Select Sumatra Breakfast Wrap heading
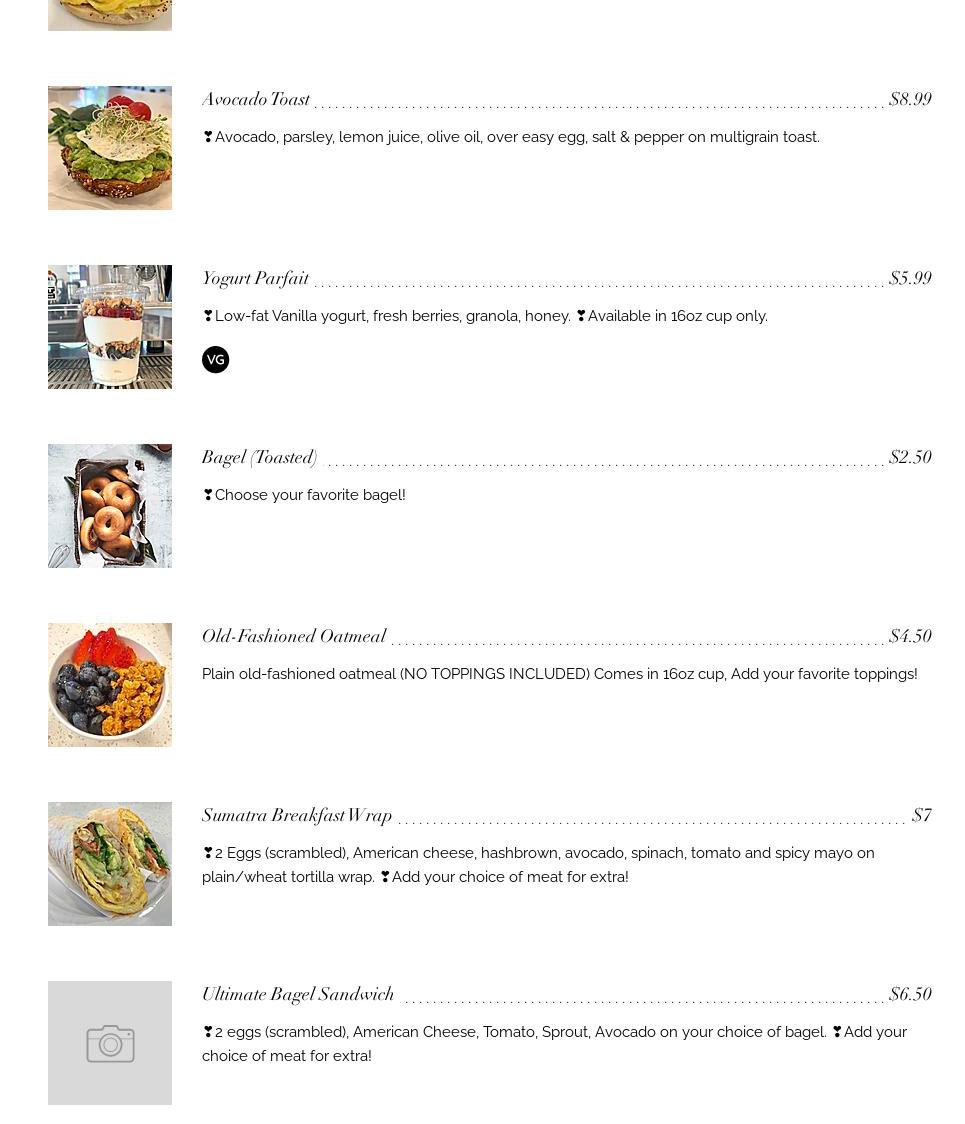The height and width of the screenshot is (1124, 965). pos(297,815)
